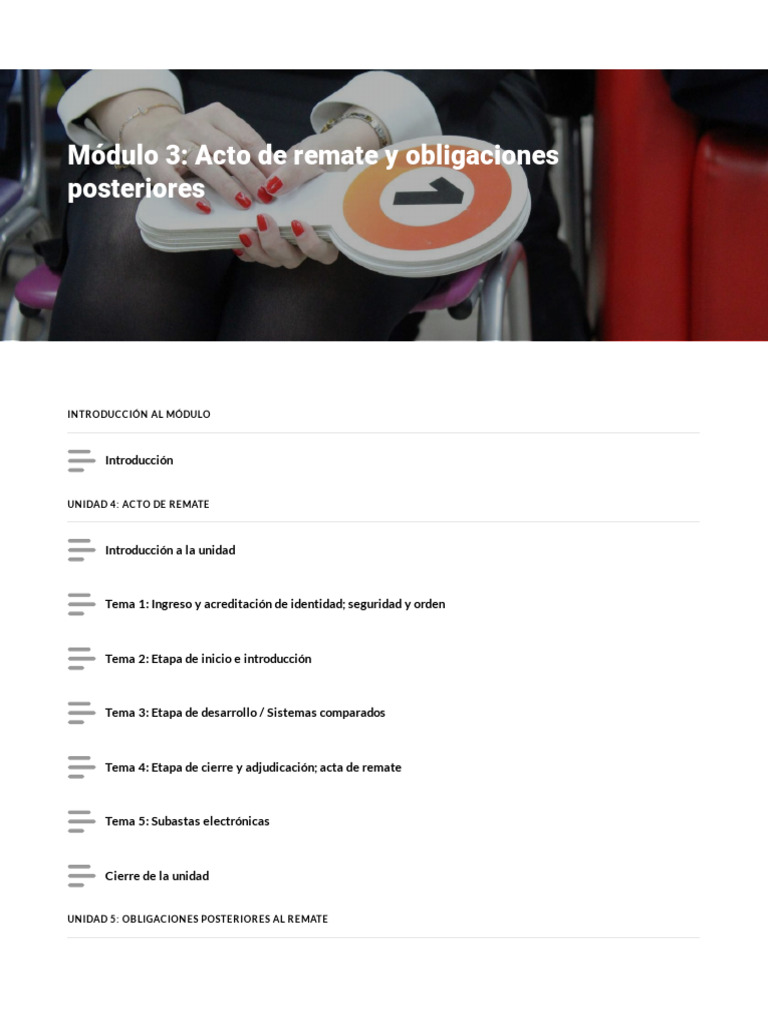Select Tema 4: Etapa de cierre y adjudicación
This screenshot has width=768, height=1024.
click(x=253, y=767)
